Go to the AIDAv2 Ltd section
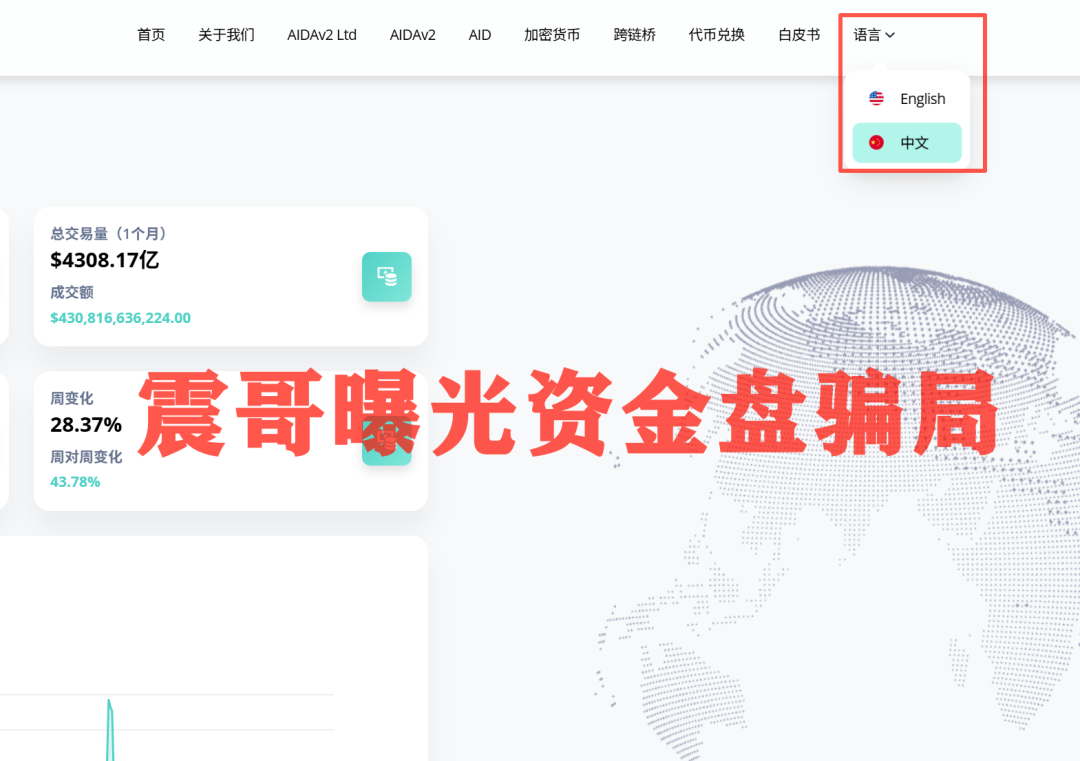 [322, 34]
